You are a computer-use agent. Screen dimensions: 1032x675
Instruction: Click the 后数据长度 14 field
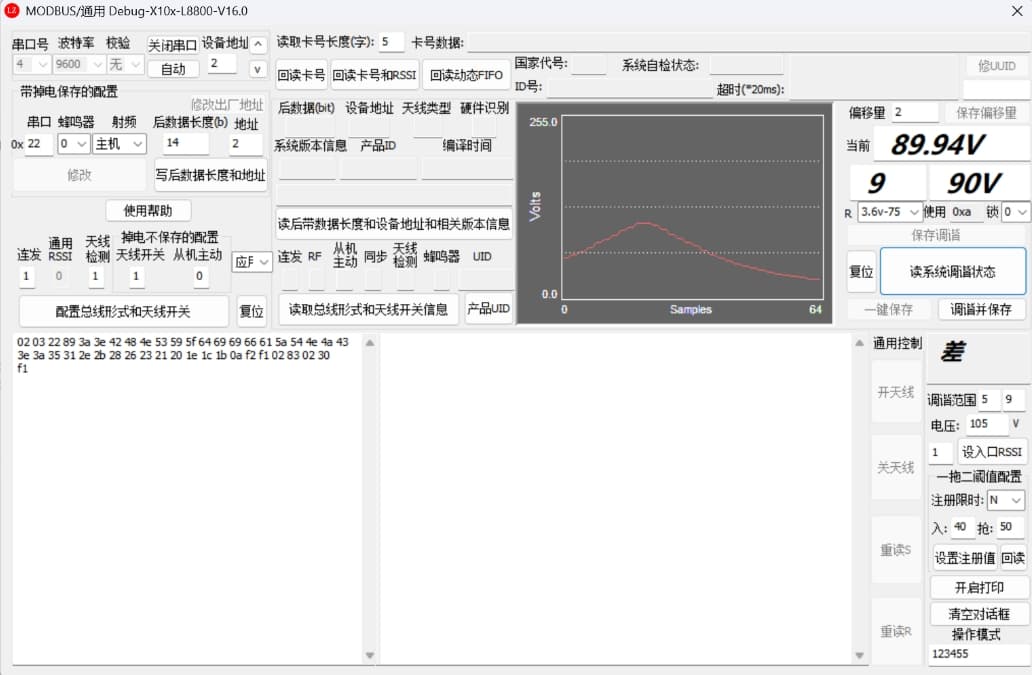click(186, 143)
